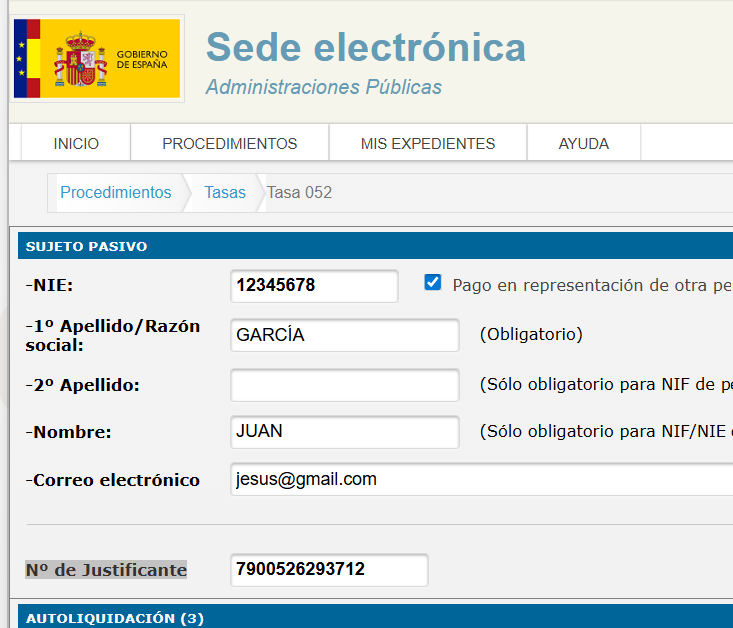Click the AUTOLIQUIDACIÓN (3) section header
This screenshot has width=733, height=628.
pos(375,616)
